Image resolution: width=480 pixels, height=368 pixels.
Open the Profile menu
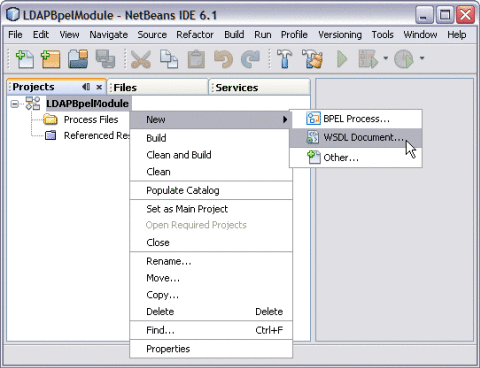[294, 34]
